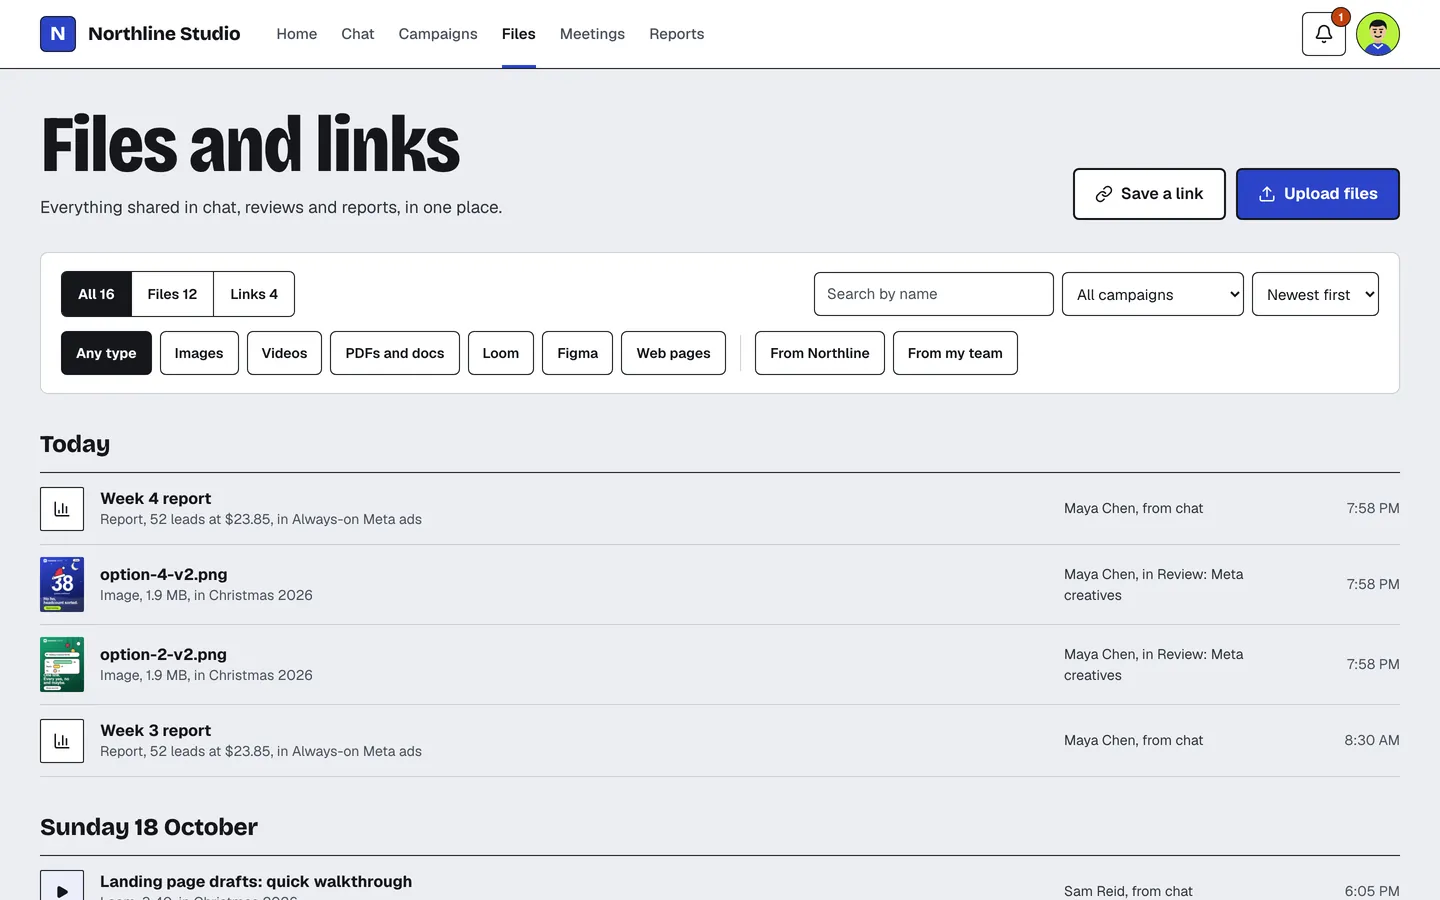Open Landing page drafts: quick walkthrough
The width and height of the screenshot is (1440, 900).
coord(256,882)
